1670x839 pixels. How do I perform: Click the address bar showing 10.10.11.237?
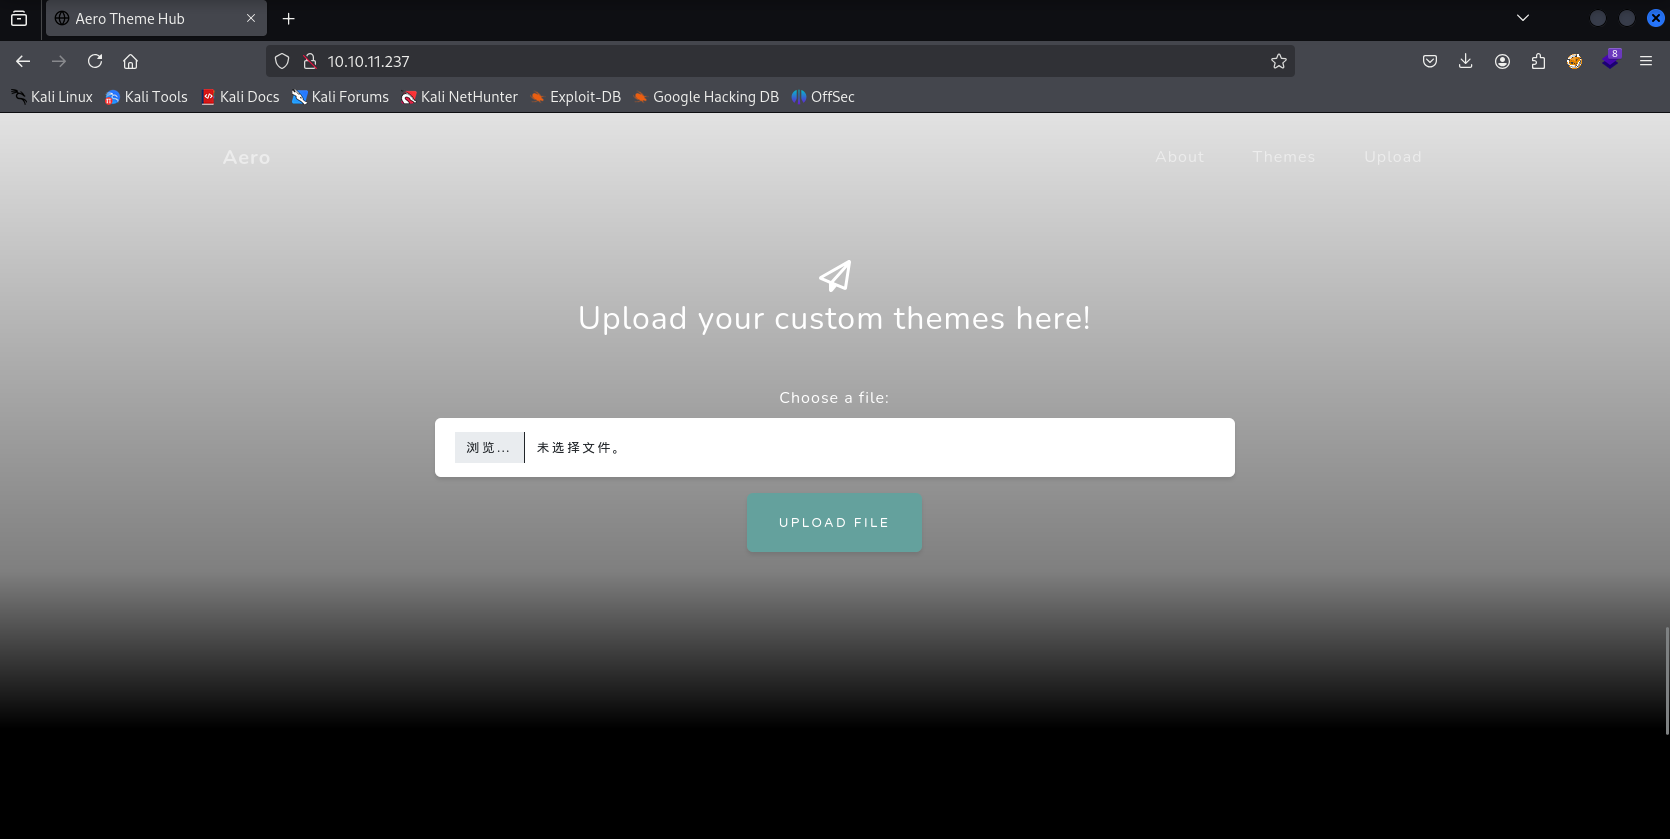(780, 61)
